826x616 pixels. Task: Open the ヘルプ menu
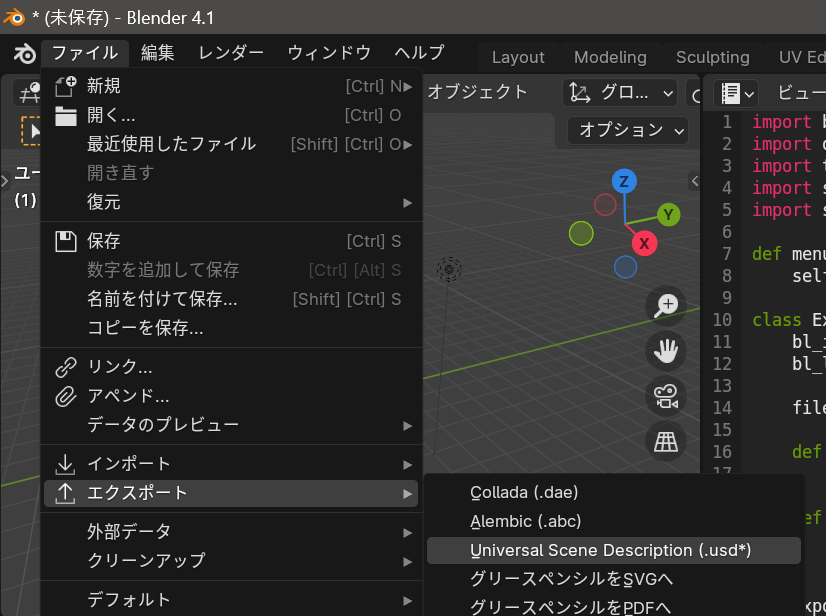[x=419, y=53]
